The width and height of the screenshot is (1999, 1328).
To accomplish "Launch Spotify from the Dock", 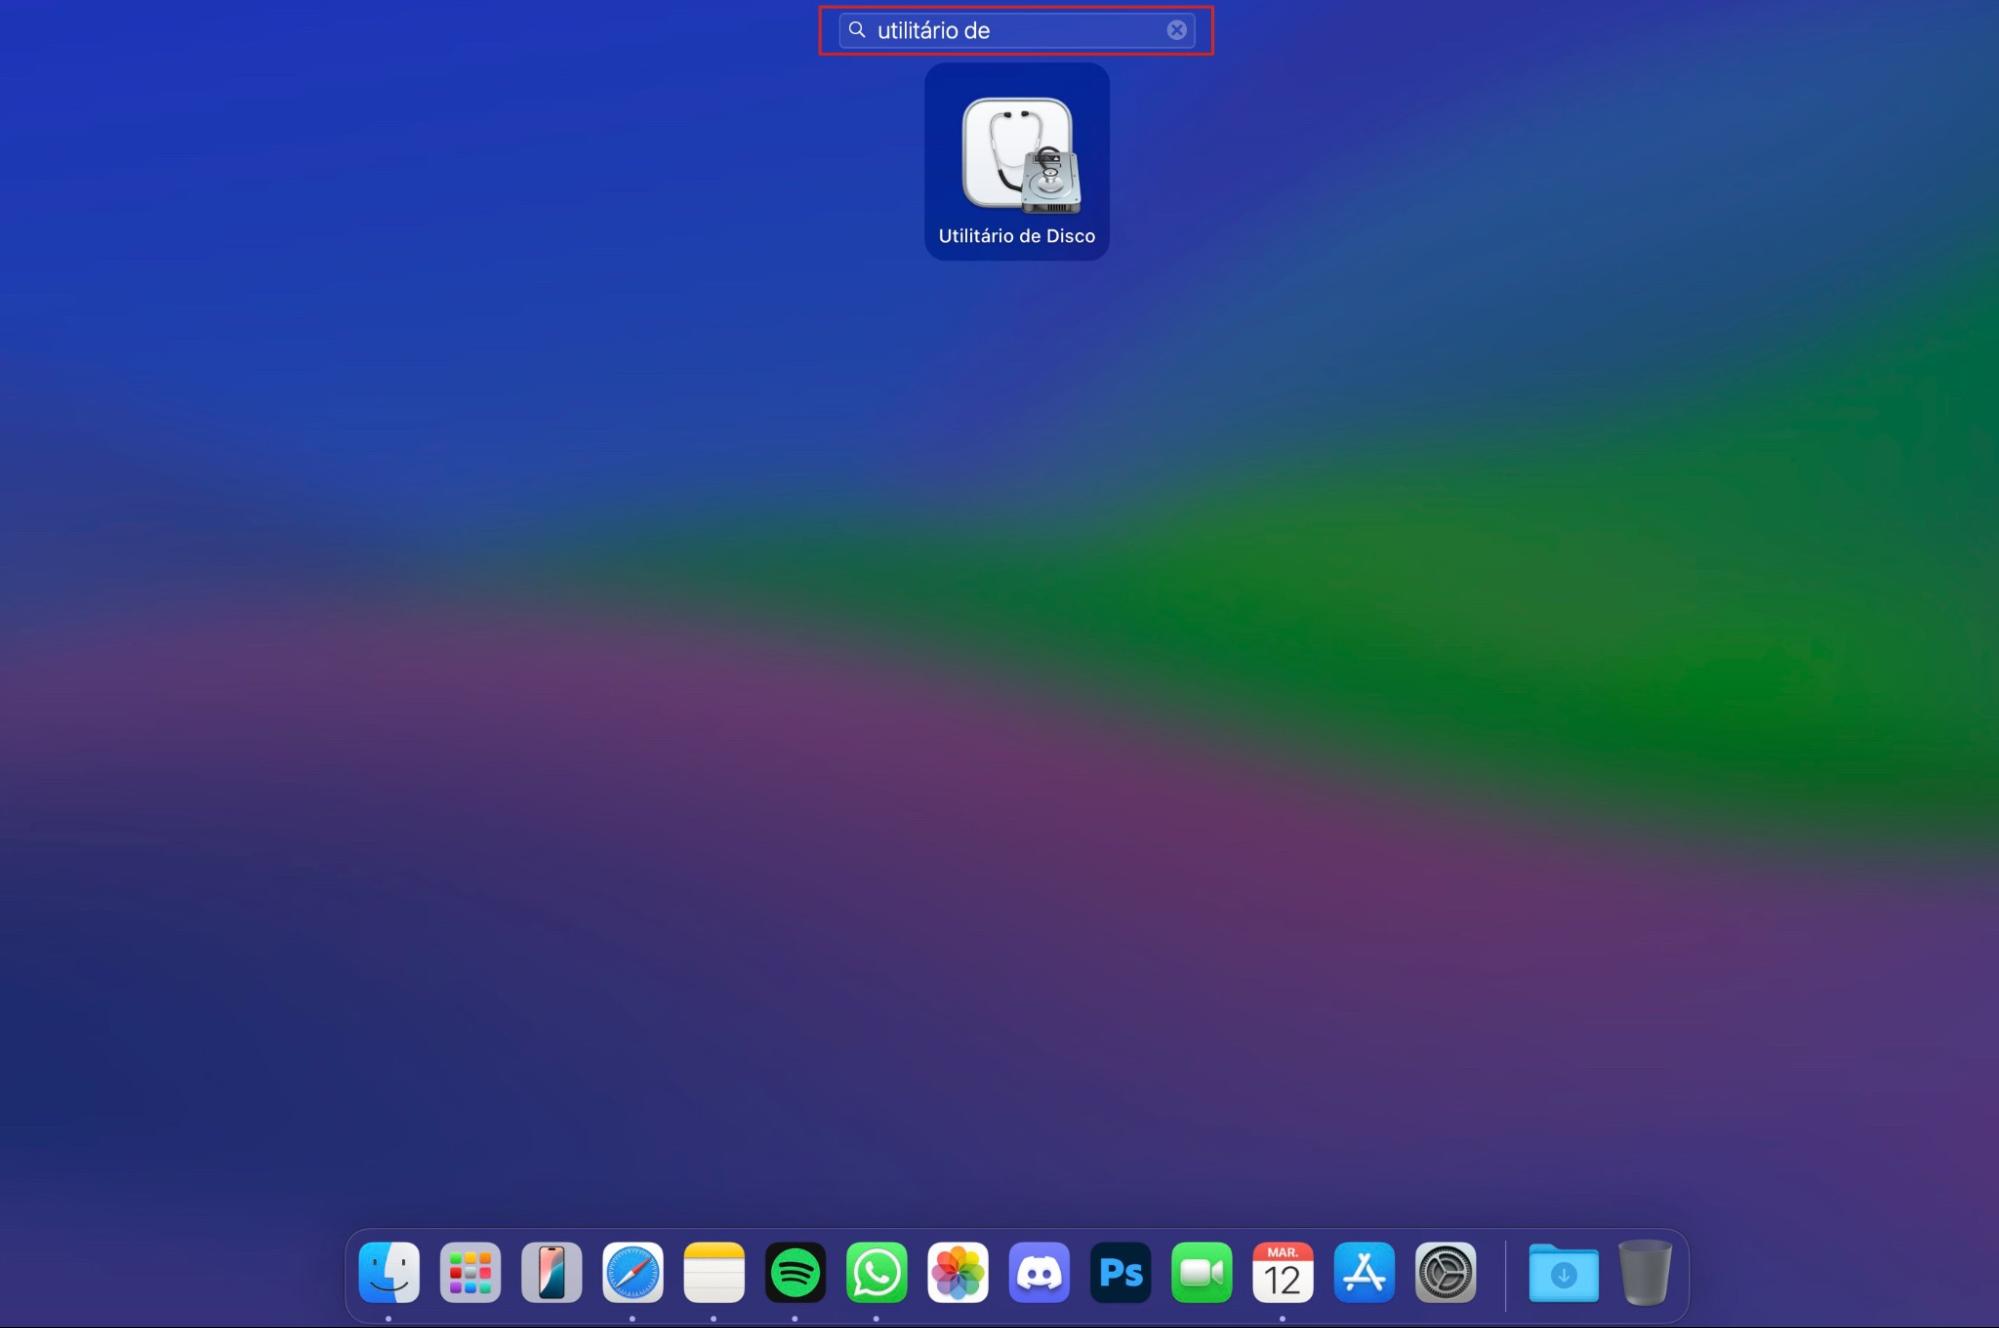I will click(x=795, y=1273).
